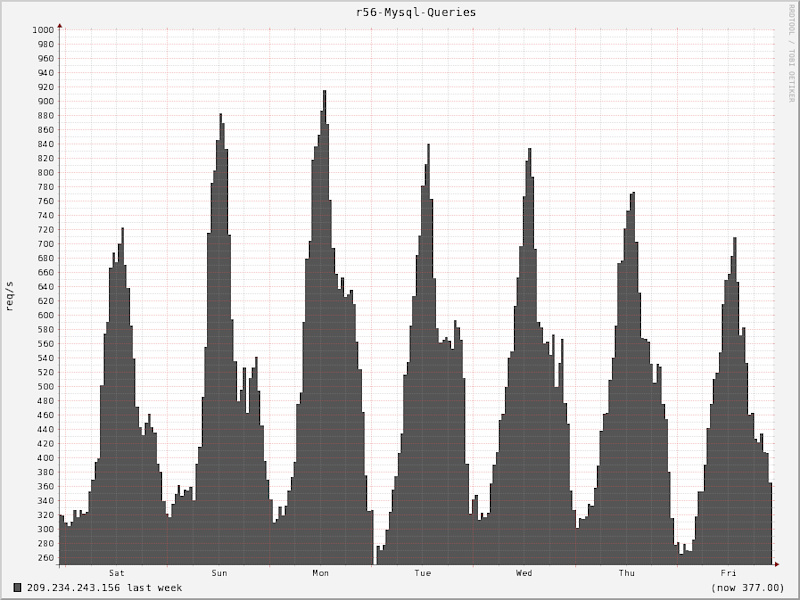Click the chart title r56-Mysql-Queries
The height and width of the screenshot is (600, 800).
click(x=416, y=12)
